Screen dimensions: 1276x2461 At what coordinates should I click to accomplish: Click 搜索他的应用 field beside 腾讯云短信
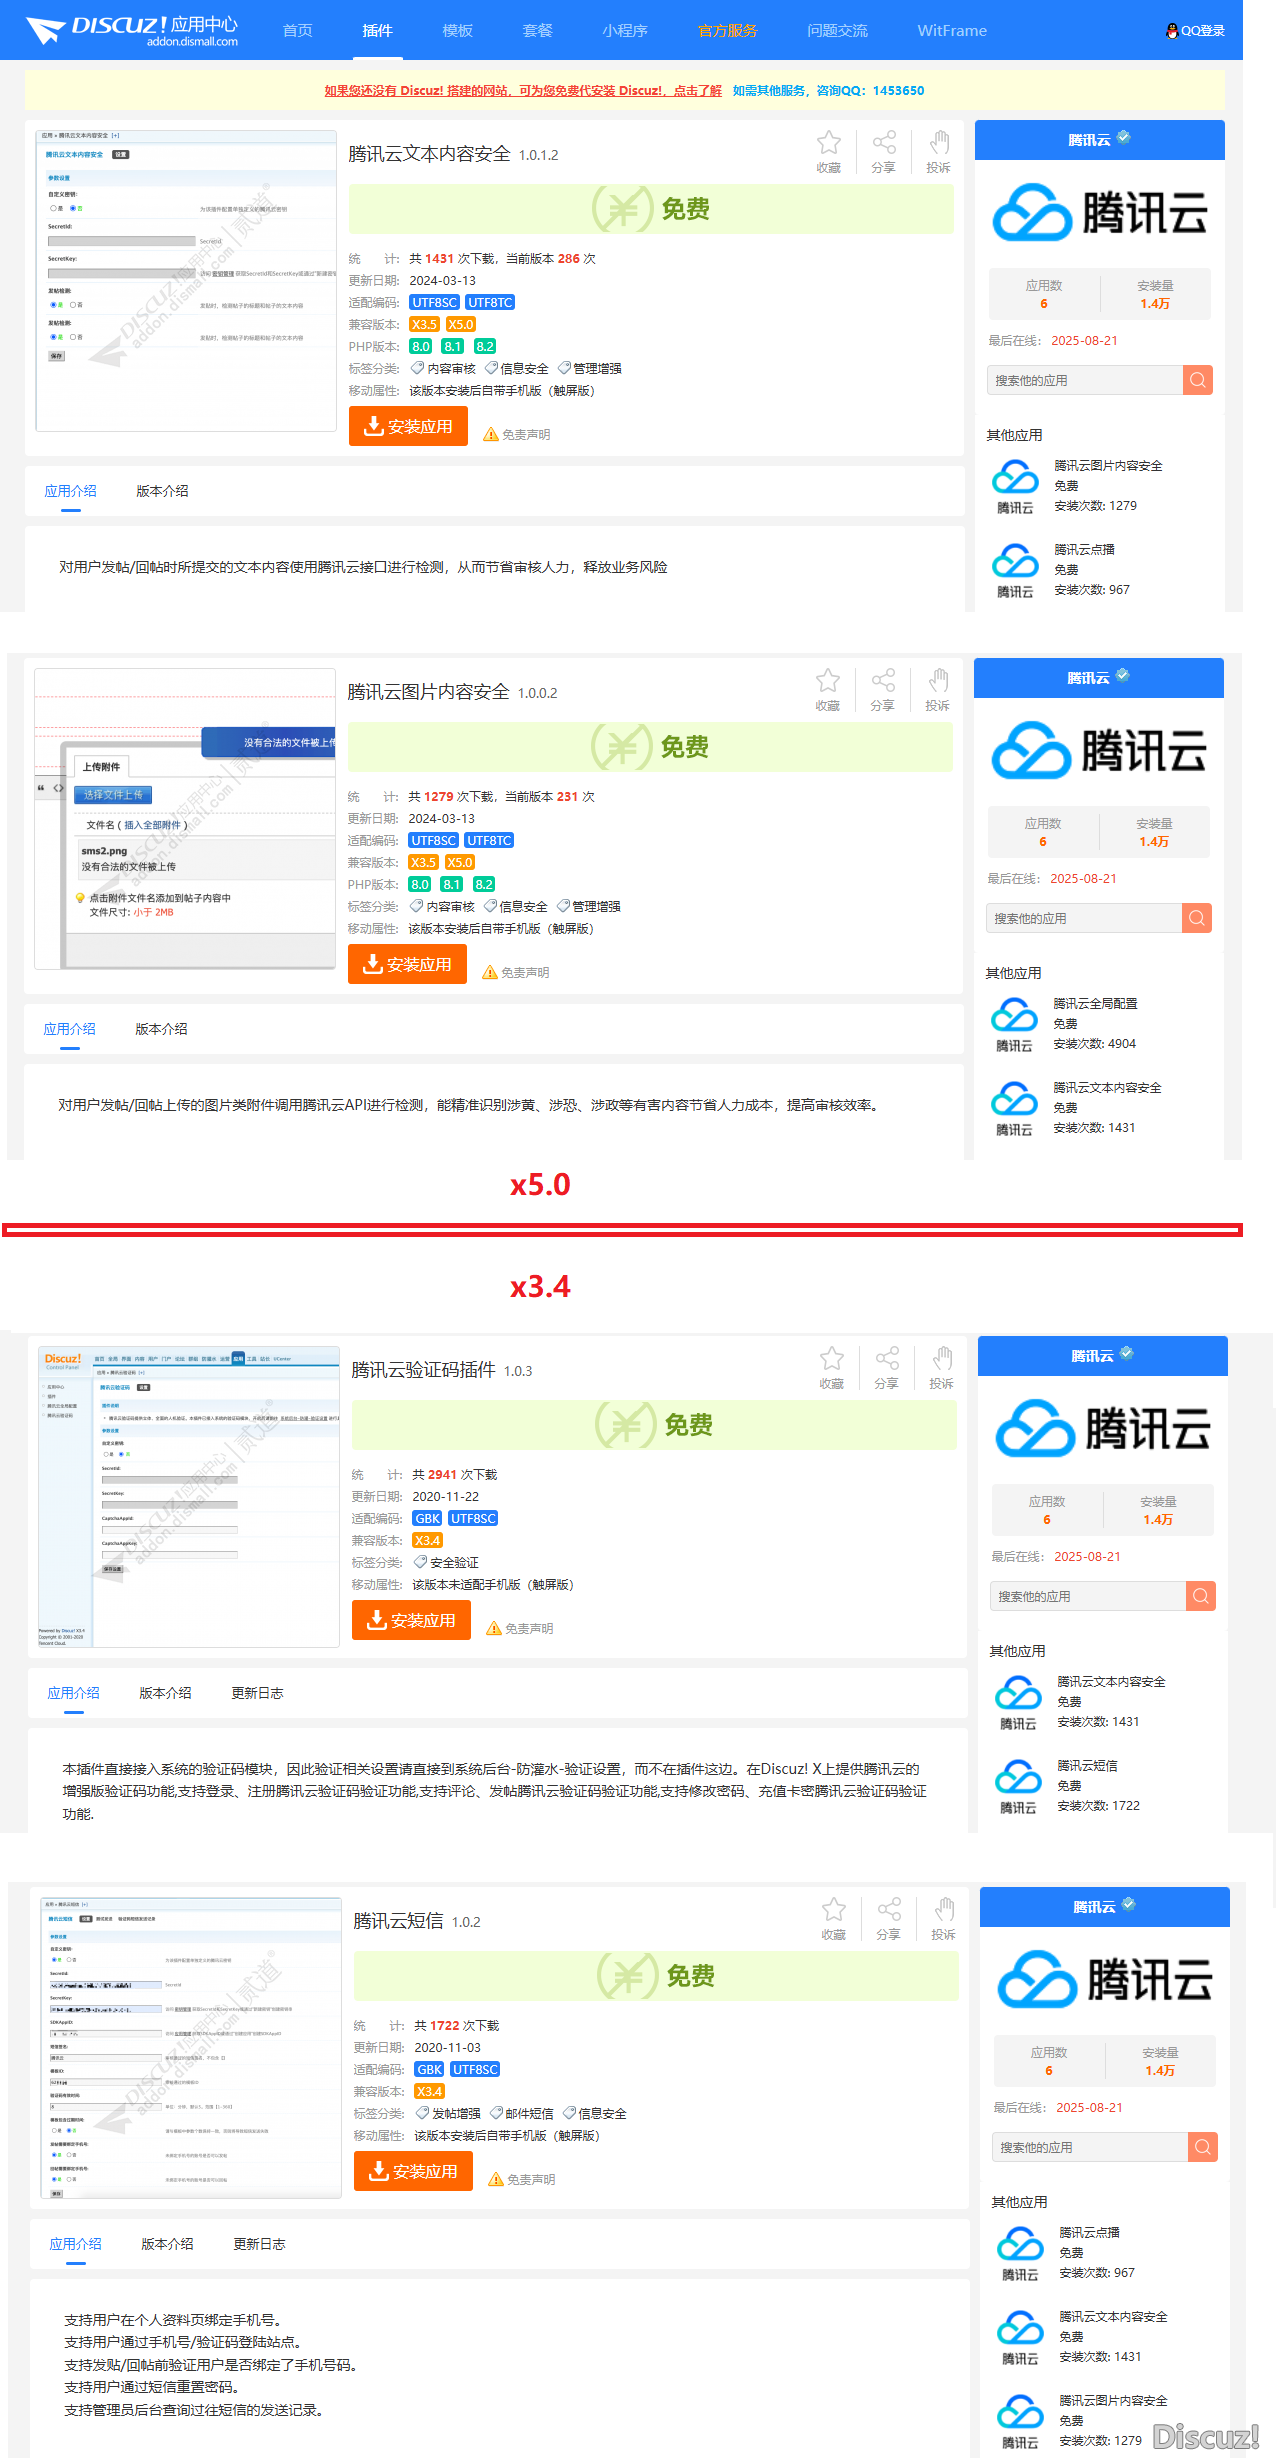(x=1090, y=2147)
